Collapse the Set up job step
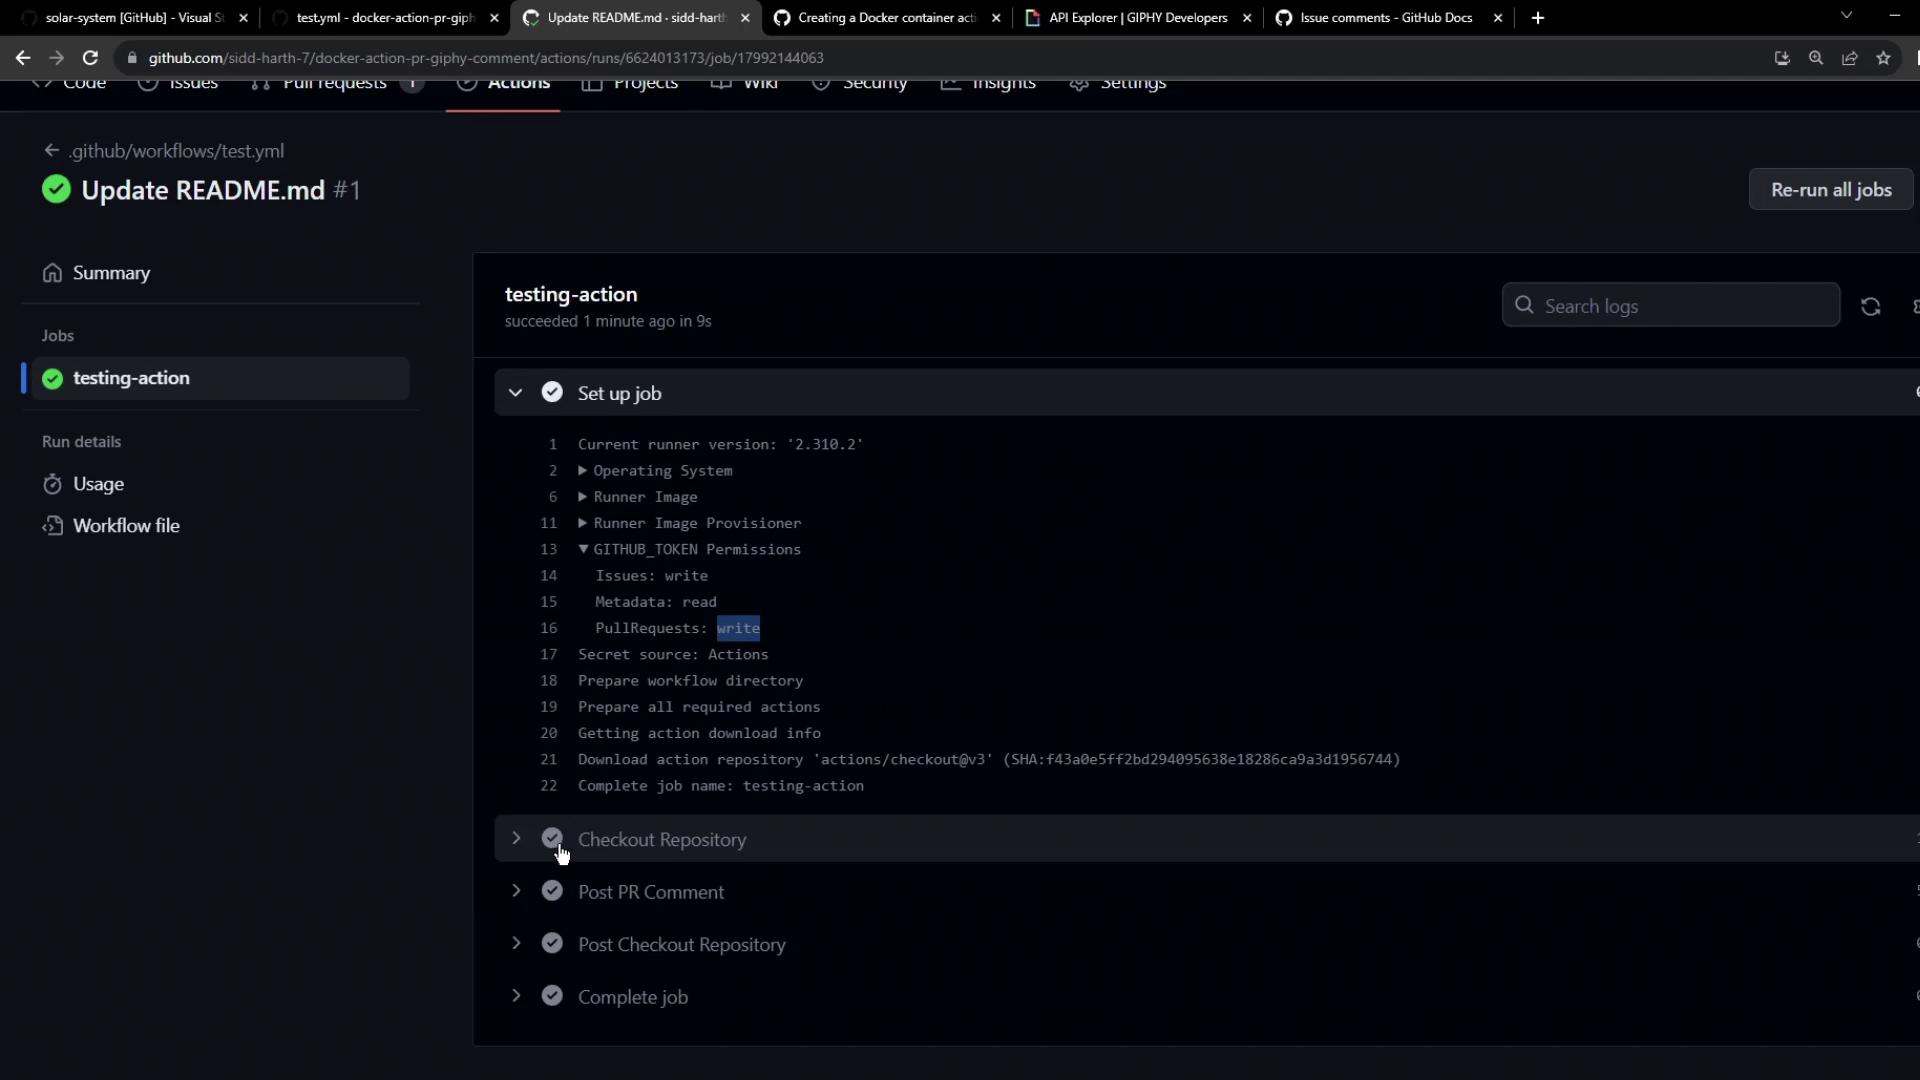The width and height of the screenshot is (1920, 1080). (x=515, y=393)
